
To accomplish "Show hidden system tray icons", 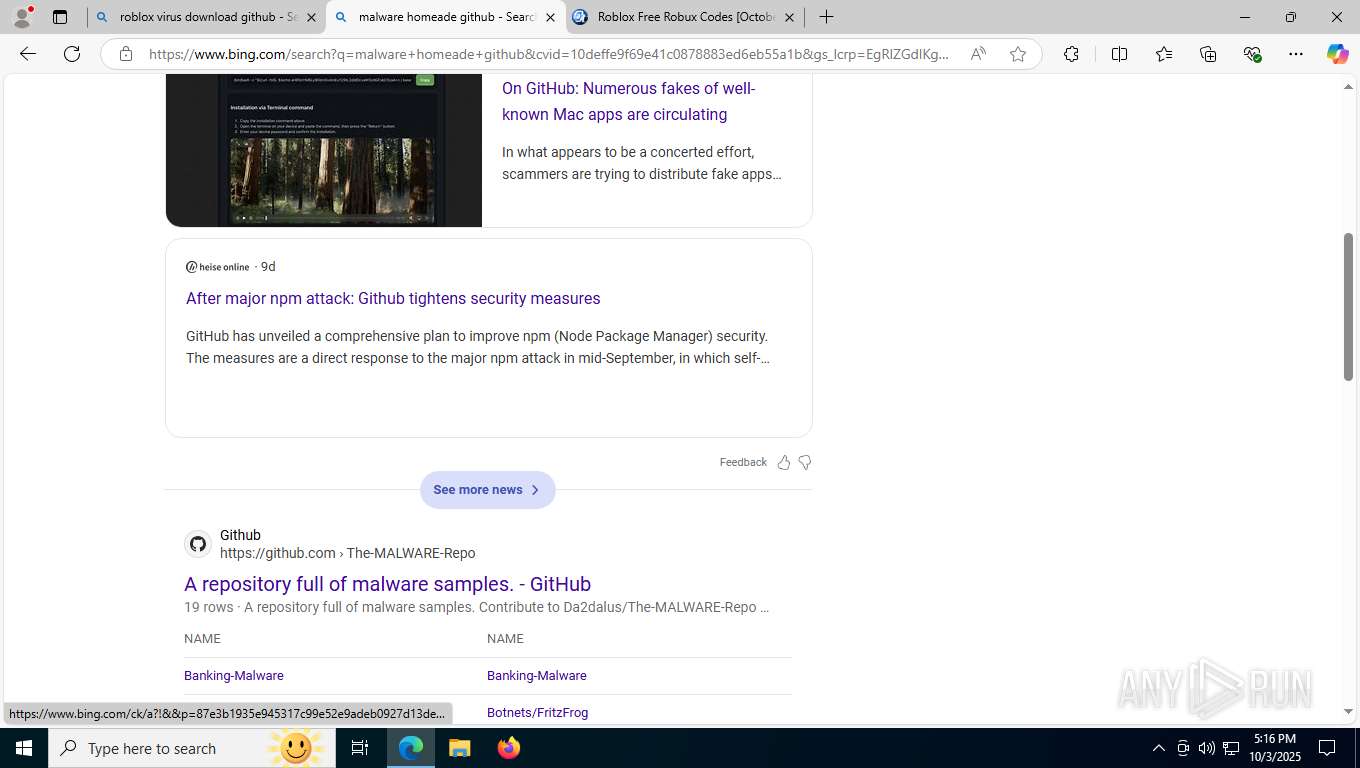I will tap(1159, 748).
